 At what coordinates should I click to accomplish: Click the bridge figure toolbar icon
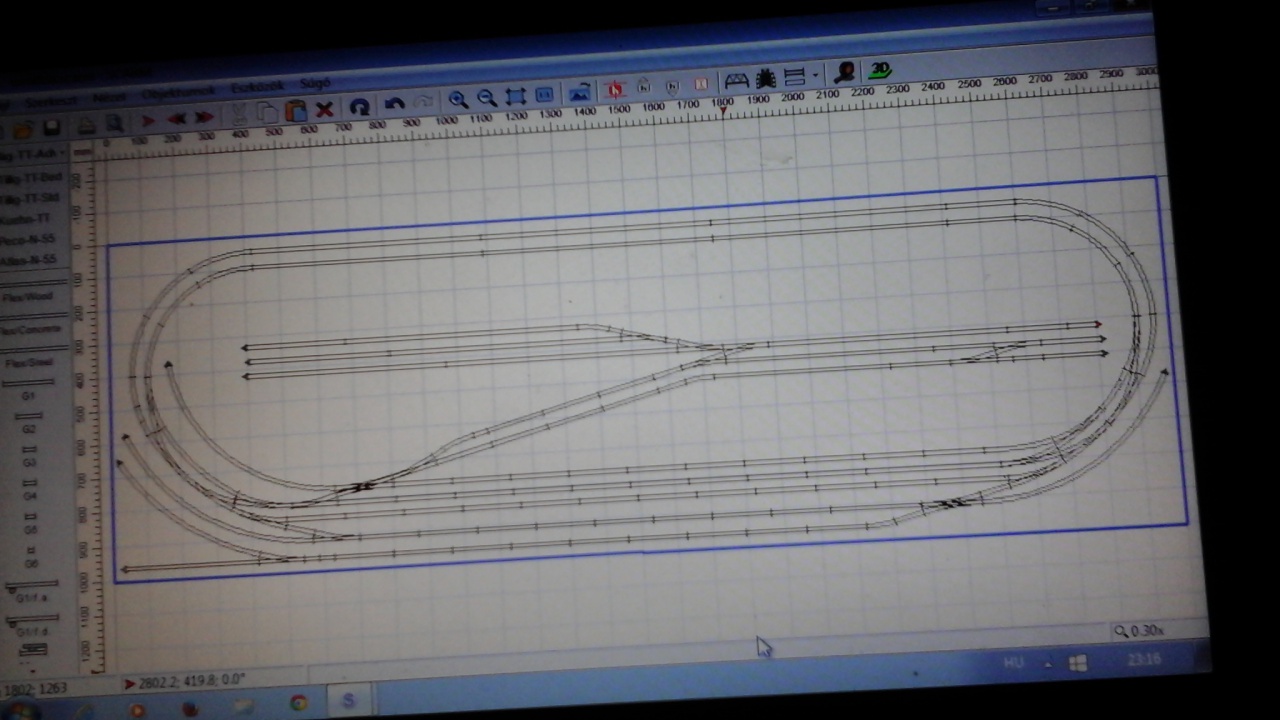tap(736, 79)
